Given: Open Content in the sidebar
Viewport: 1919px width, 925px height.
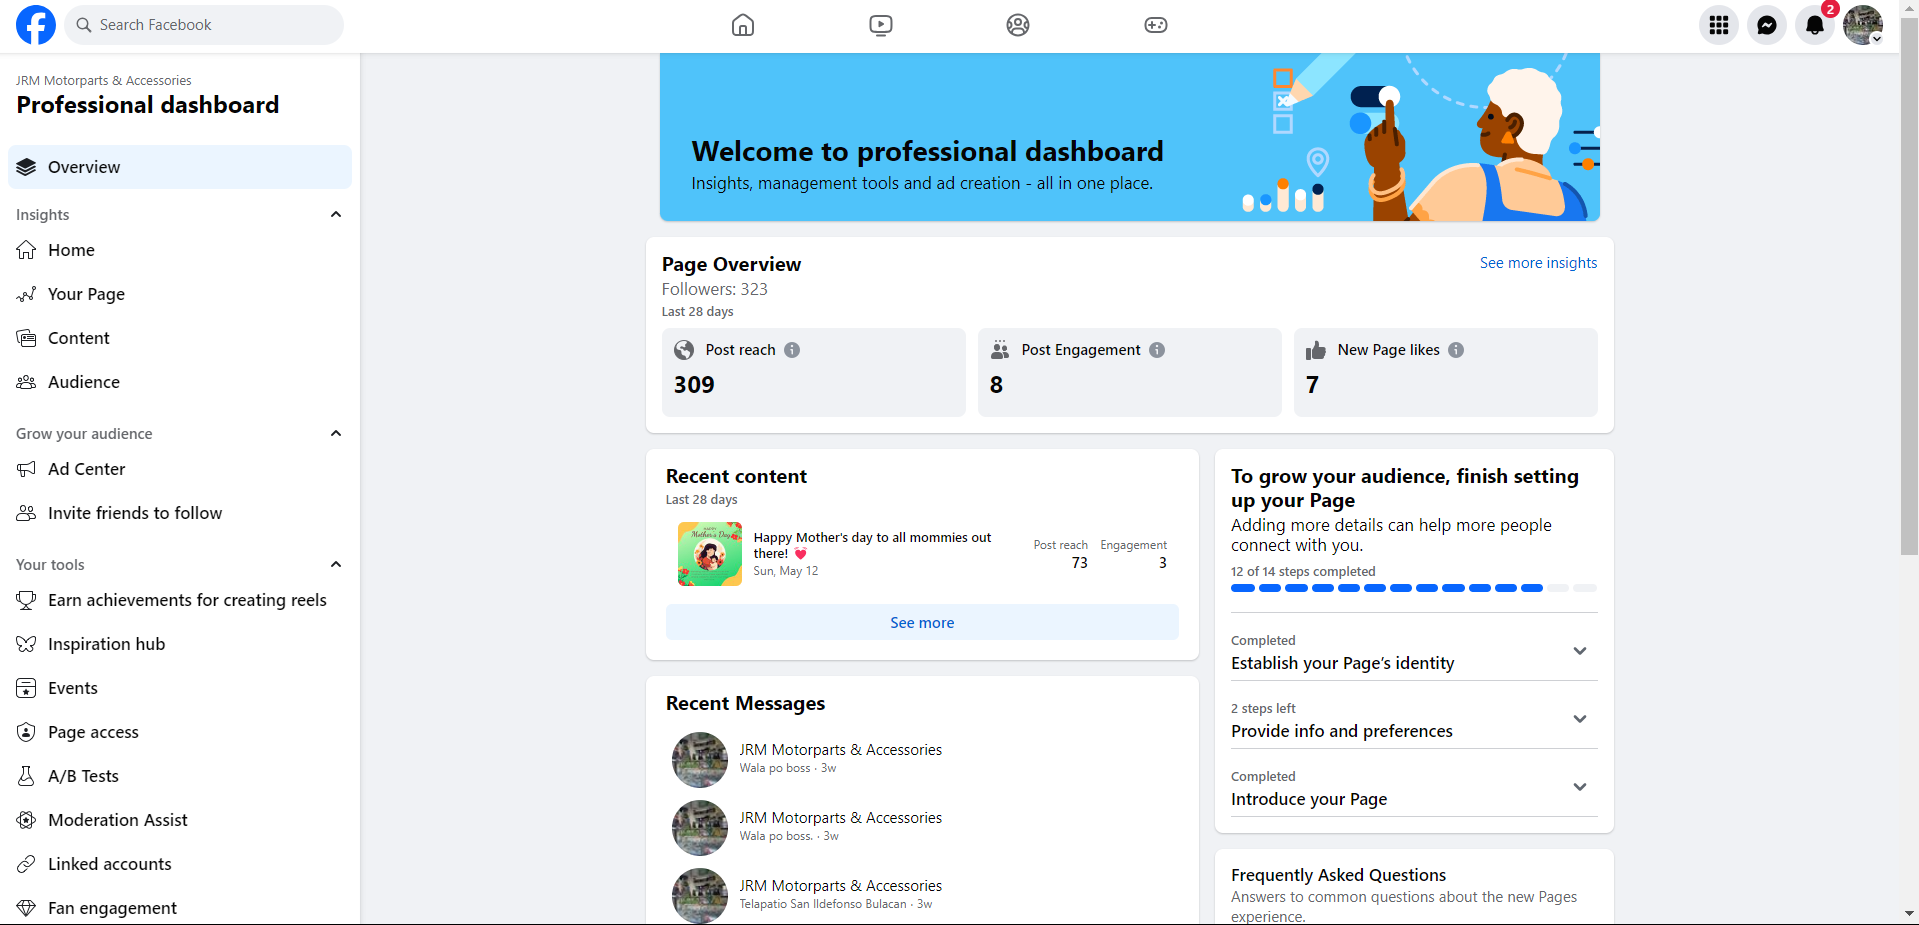Looking at the screenshot, I should pos(180,338).
